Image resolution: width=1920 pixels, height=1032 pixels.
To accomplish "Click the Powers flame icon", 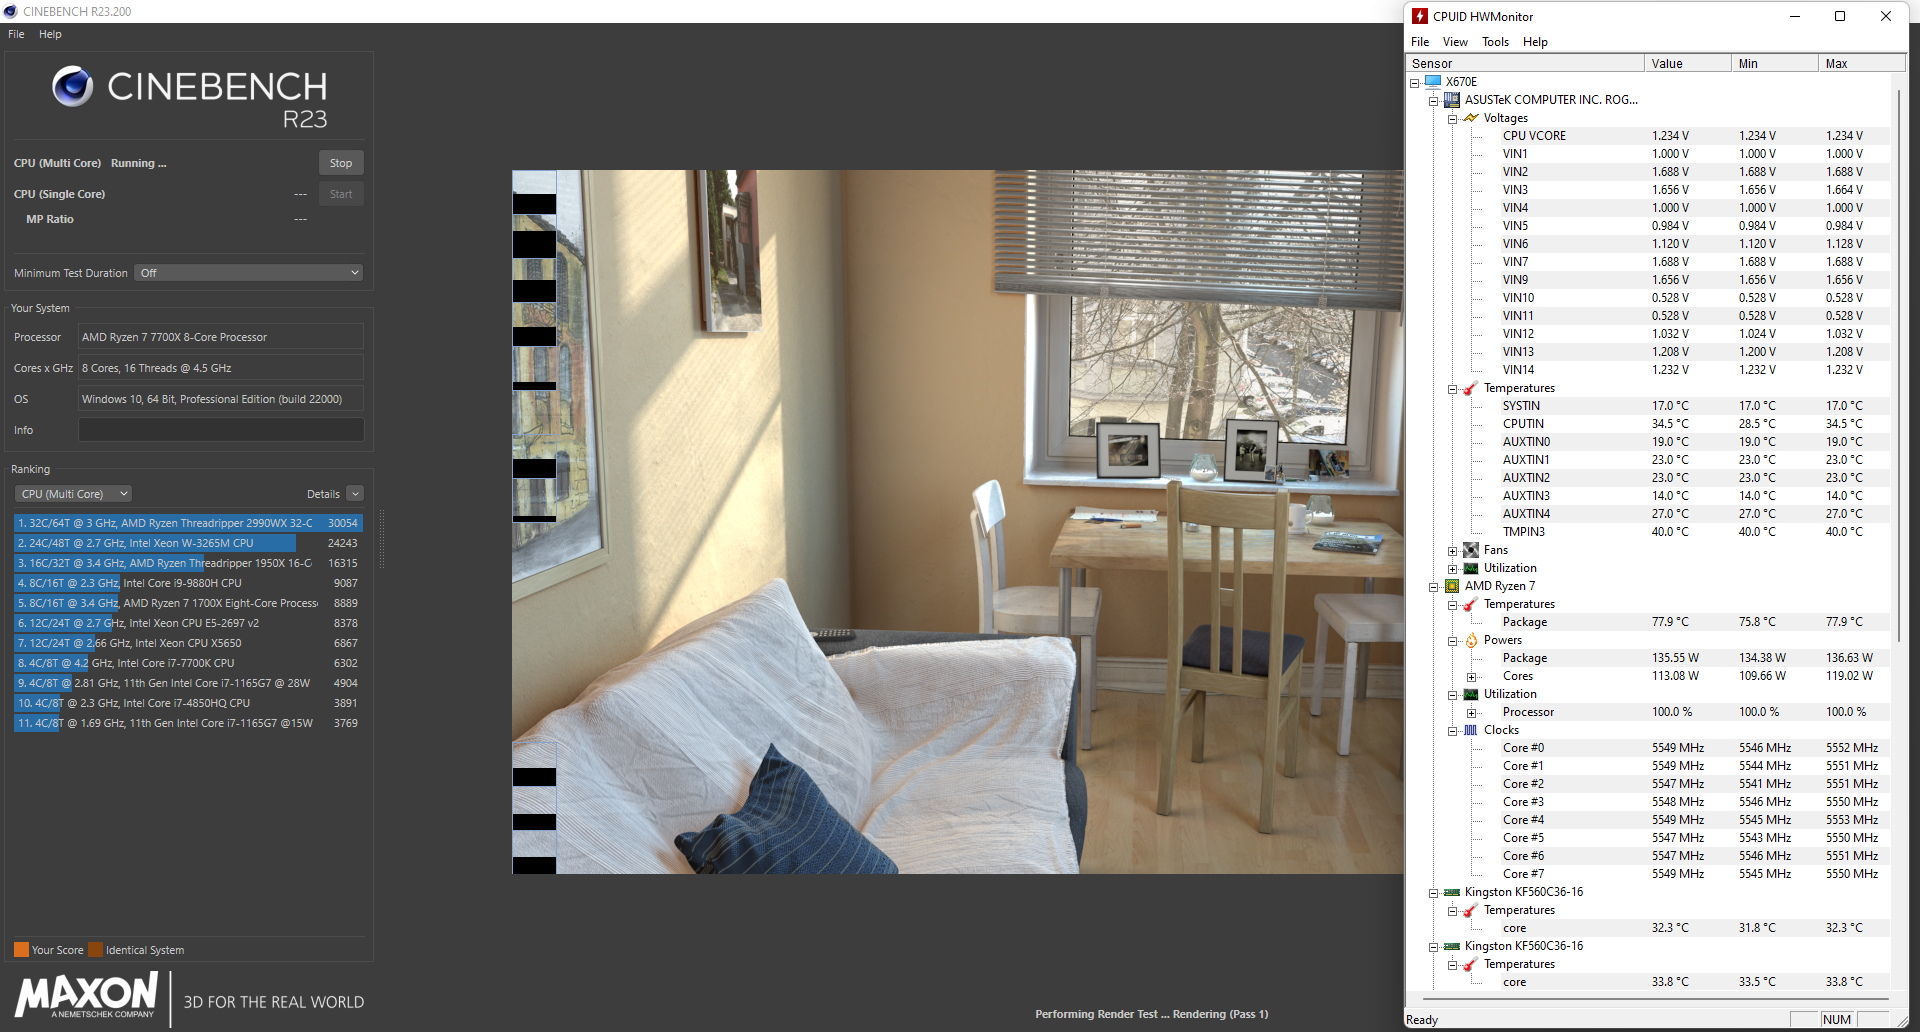I will tap(1471, 640).
